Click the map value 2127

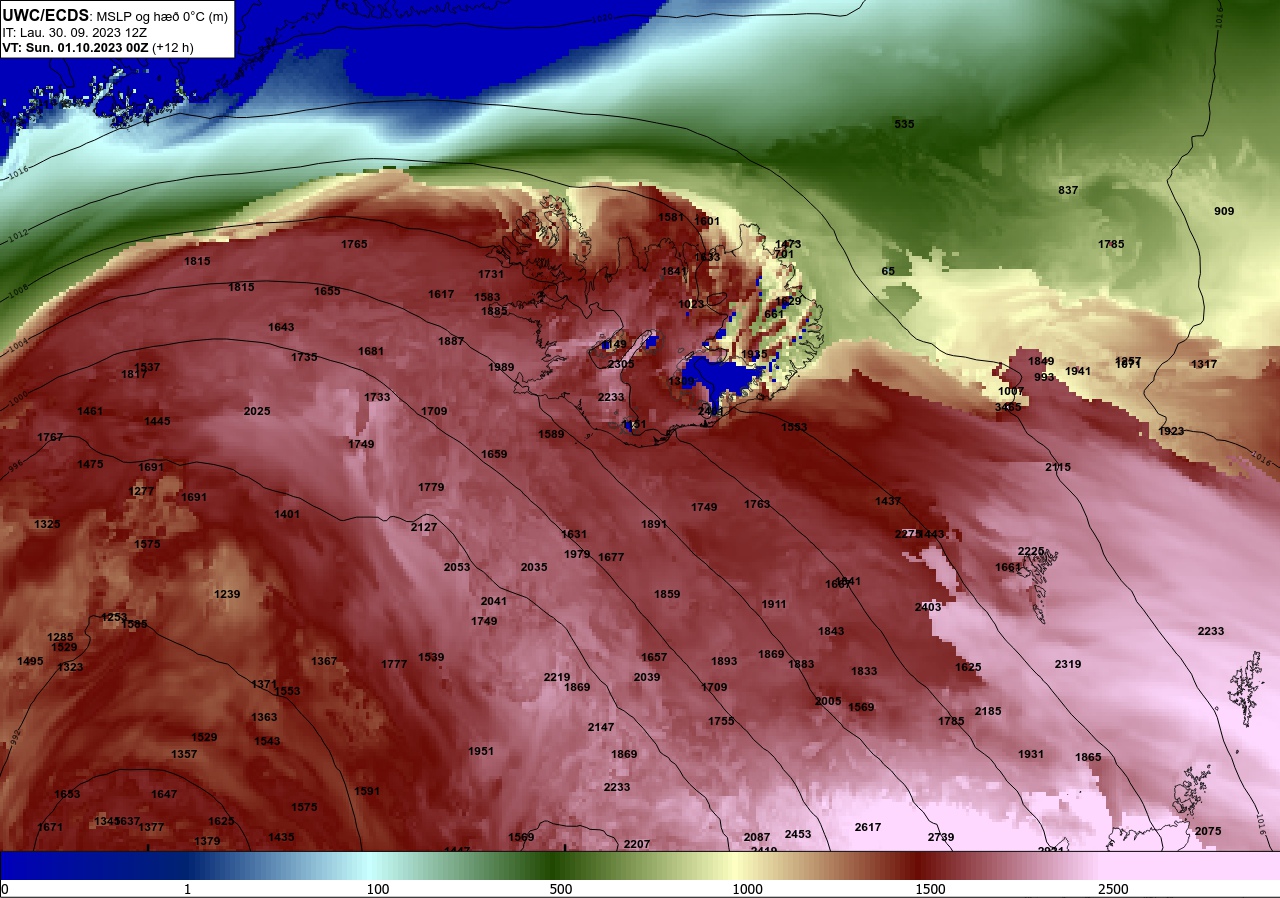click(424, 527)
